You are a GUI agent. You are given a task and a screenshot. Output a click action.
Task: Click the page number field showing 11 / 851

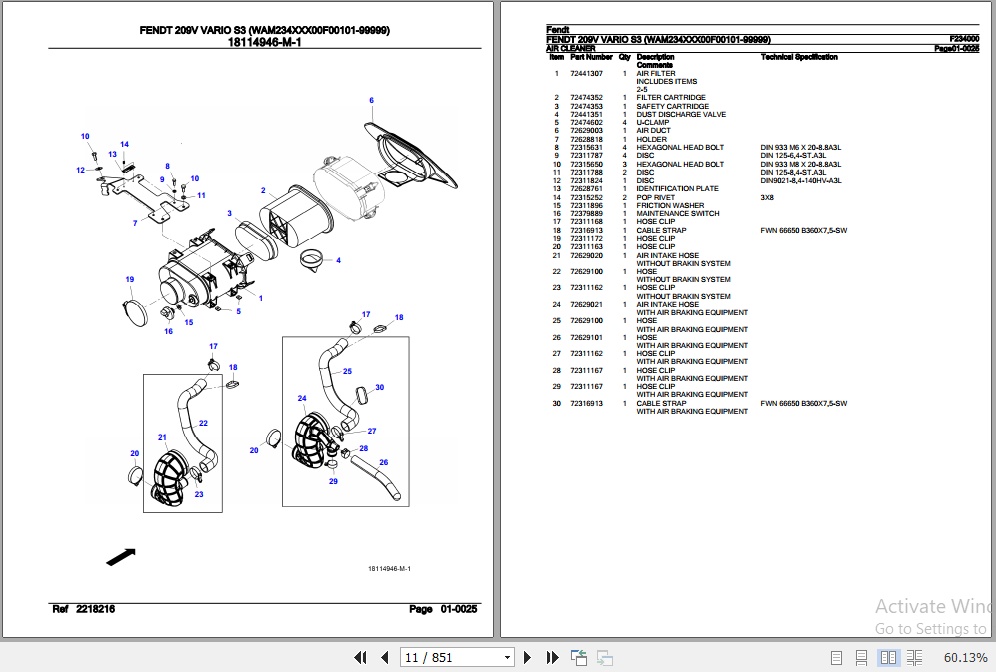(x=450, y=657)
